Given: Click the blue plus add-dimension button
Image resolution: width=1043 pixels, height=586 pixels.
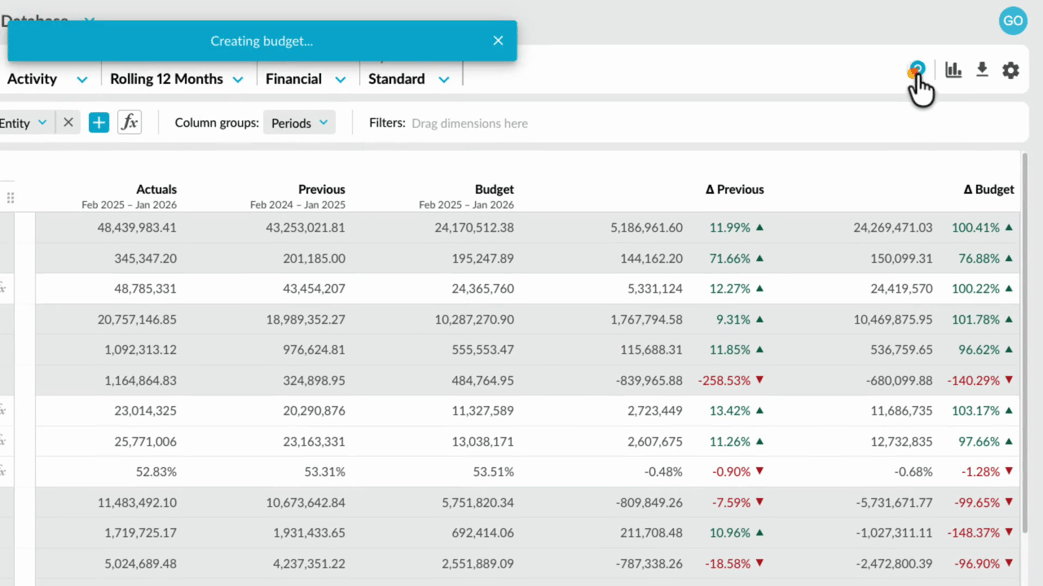Looking at the screenshot, I should pyautogui.click(x=98, y=122).
